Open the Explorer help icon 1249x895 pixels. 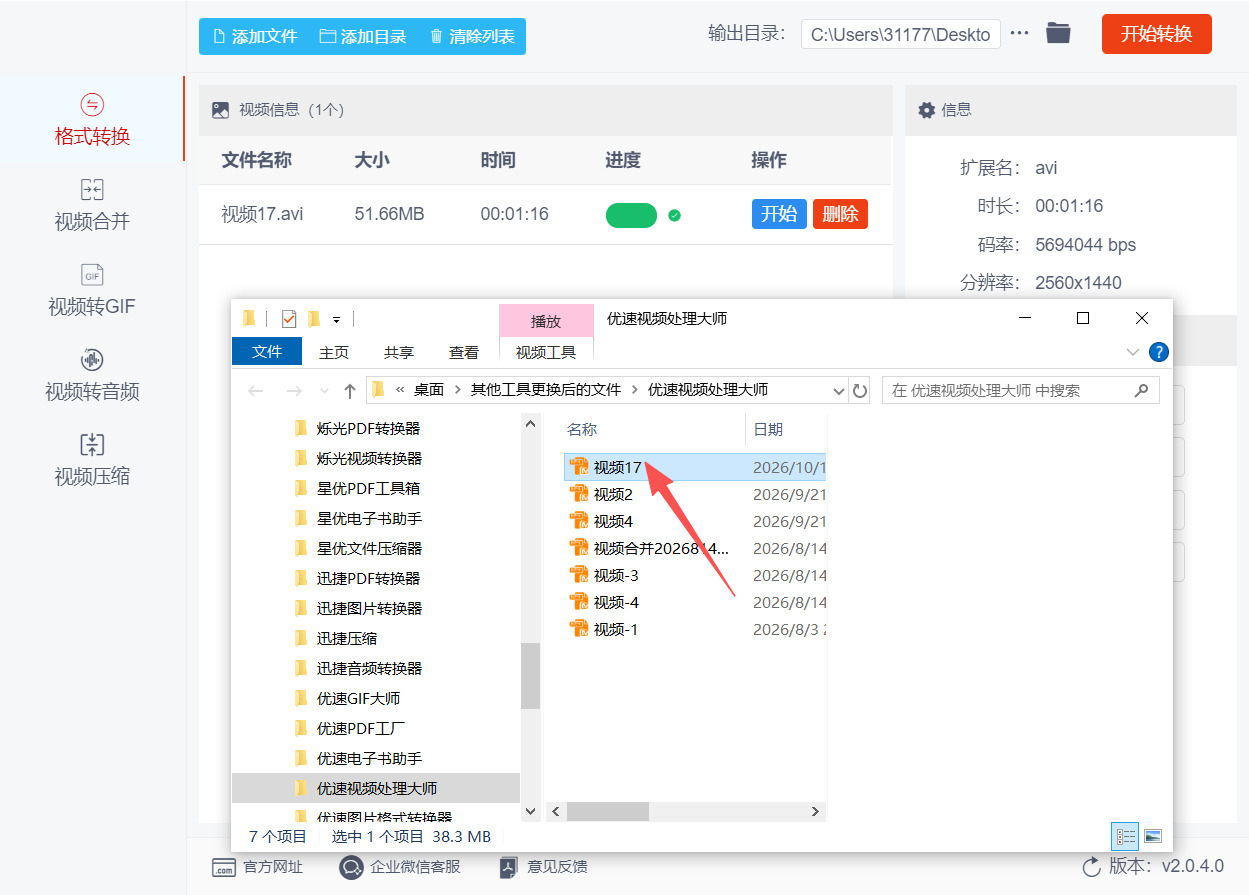pos(1159,352)
